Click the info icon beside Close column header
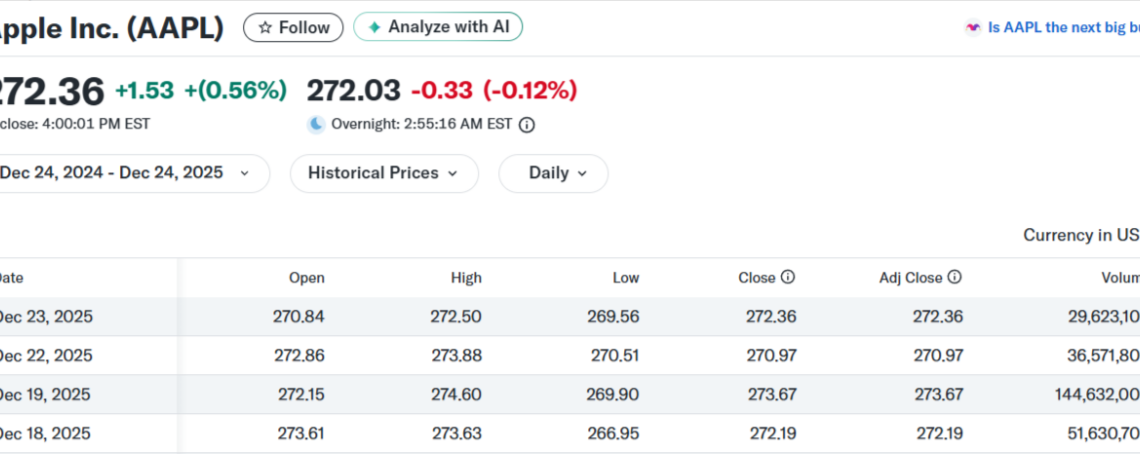The width and height of the screenshot is (1140, 454). click(x=787, y=277)
